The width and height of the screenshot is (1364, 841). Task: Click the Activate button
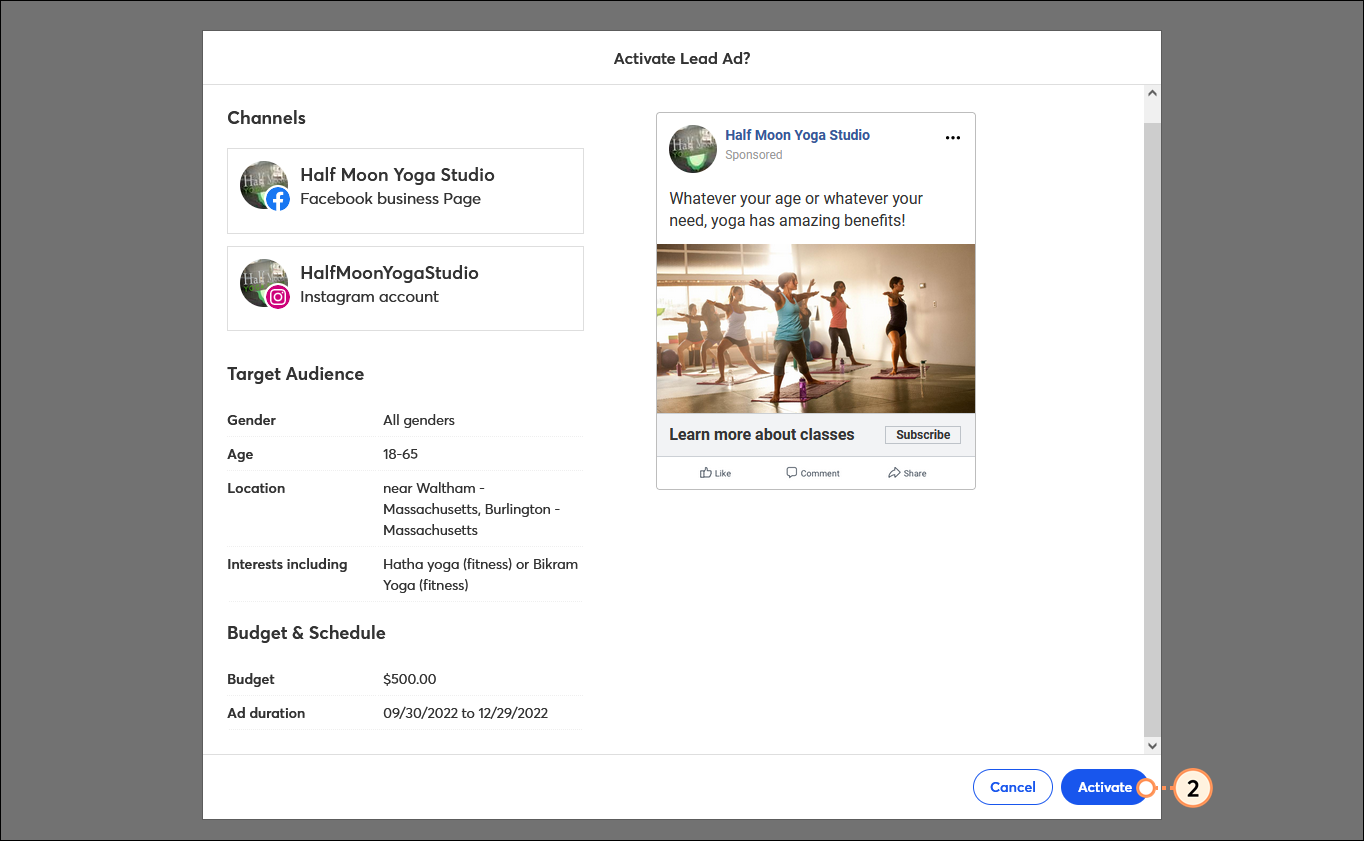1104,787
